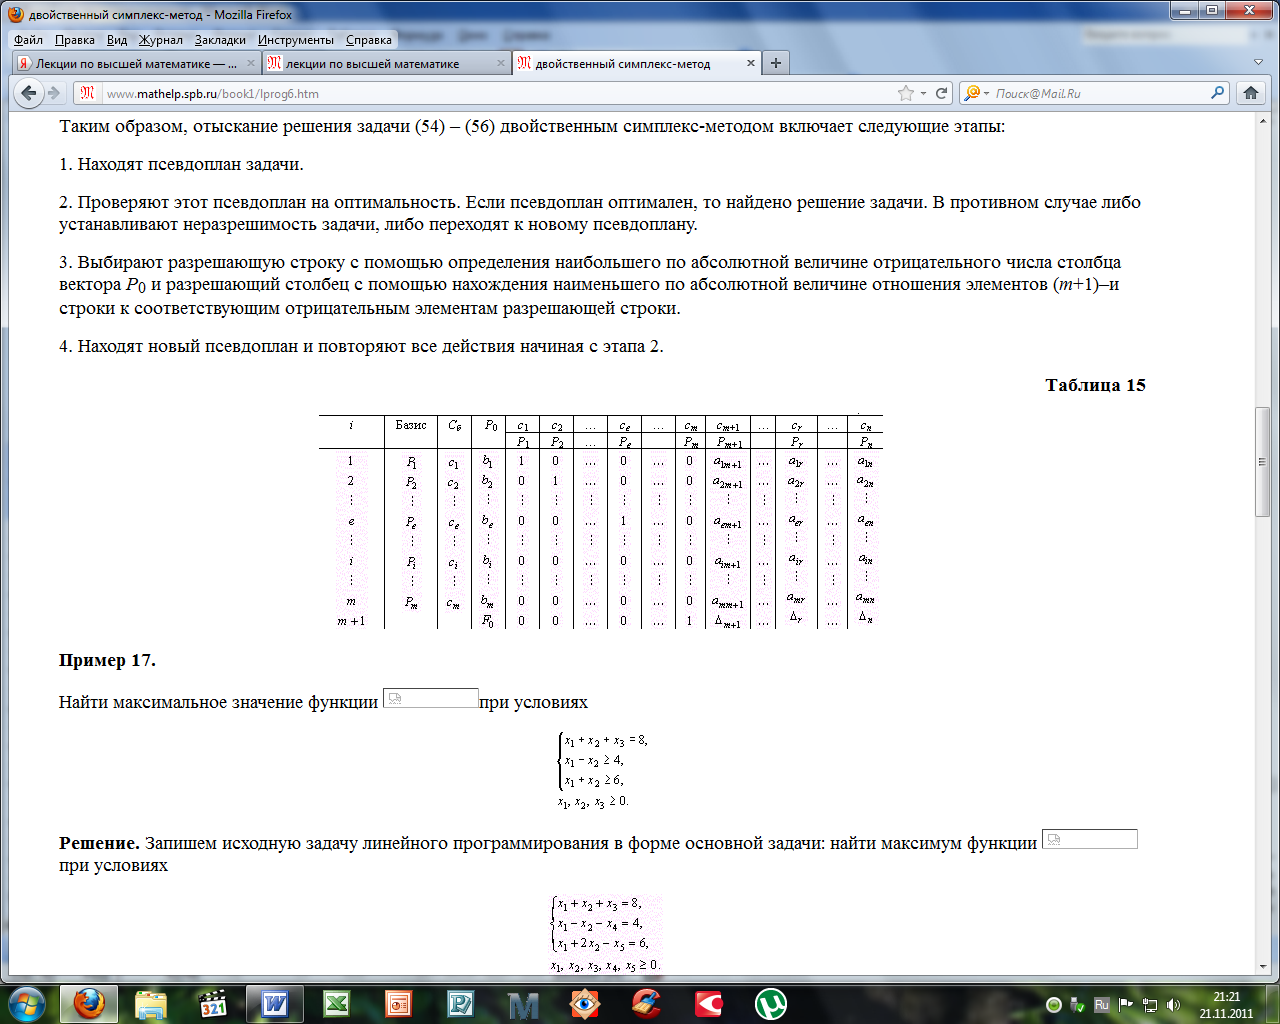Launch the eye-icon image viewer on taskbar
The height and width of the screenshot is (1024, 1280).
coord(585,1003)
